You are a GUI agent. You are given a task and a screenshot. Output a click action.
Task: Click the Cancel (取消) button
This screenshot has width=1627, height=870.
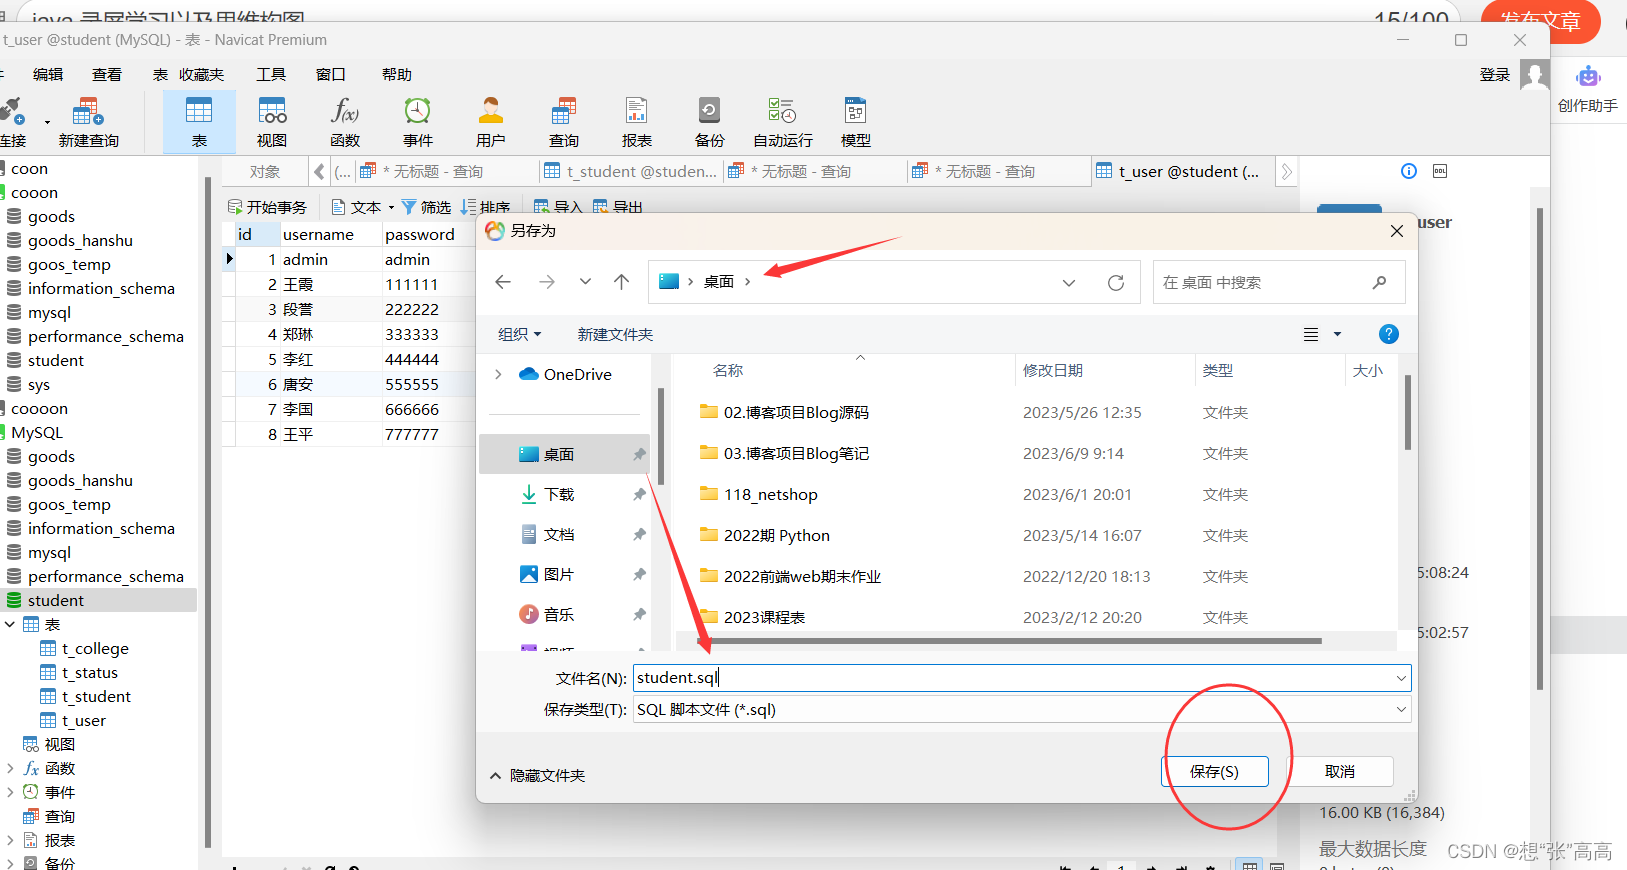(x=1340, y=771)
